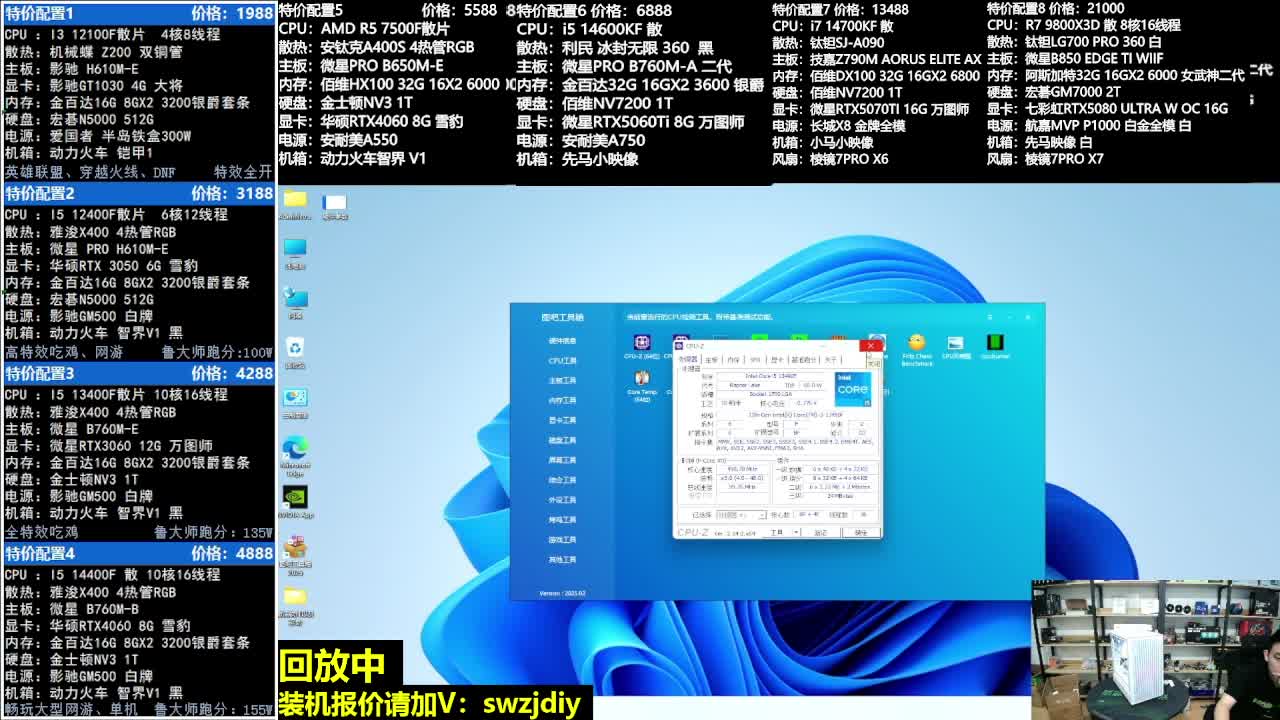The image size is (1280, 720).
Task: Open the 已选择 processor selection dropdown
Action: click(x=742, y=515)
